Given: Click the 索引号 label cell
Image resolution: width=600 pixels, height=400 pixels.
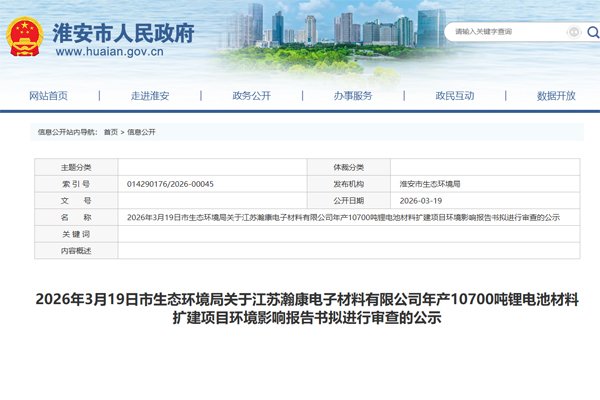Looking at the screenshot, I should [76, 184].
